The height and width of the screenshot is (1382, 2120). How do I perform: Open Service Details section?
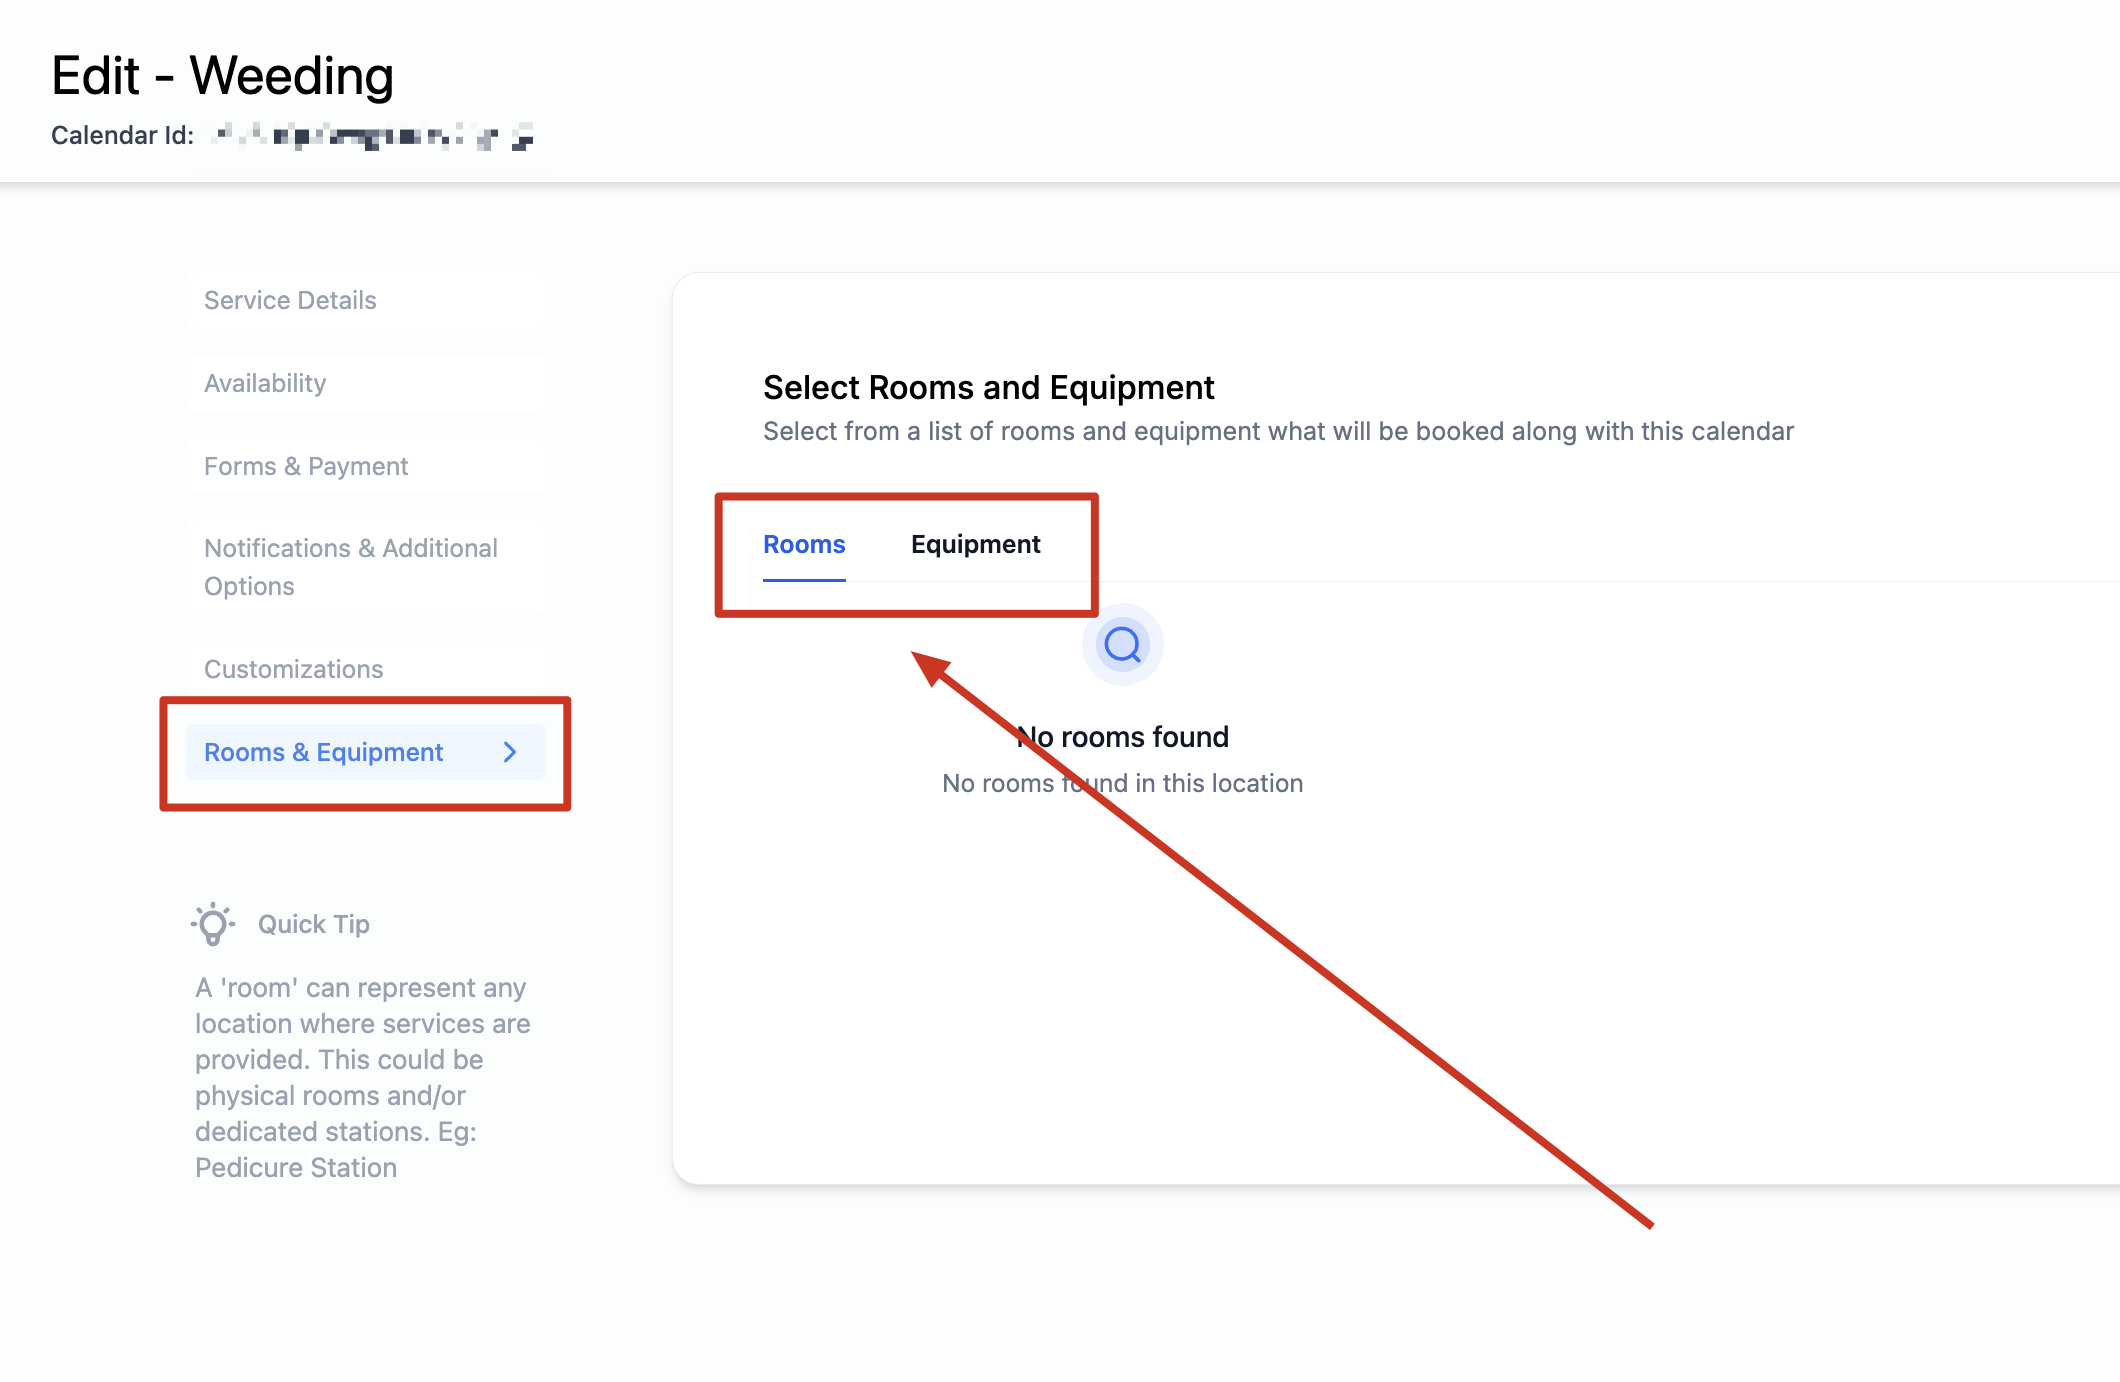coord(290,300)
